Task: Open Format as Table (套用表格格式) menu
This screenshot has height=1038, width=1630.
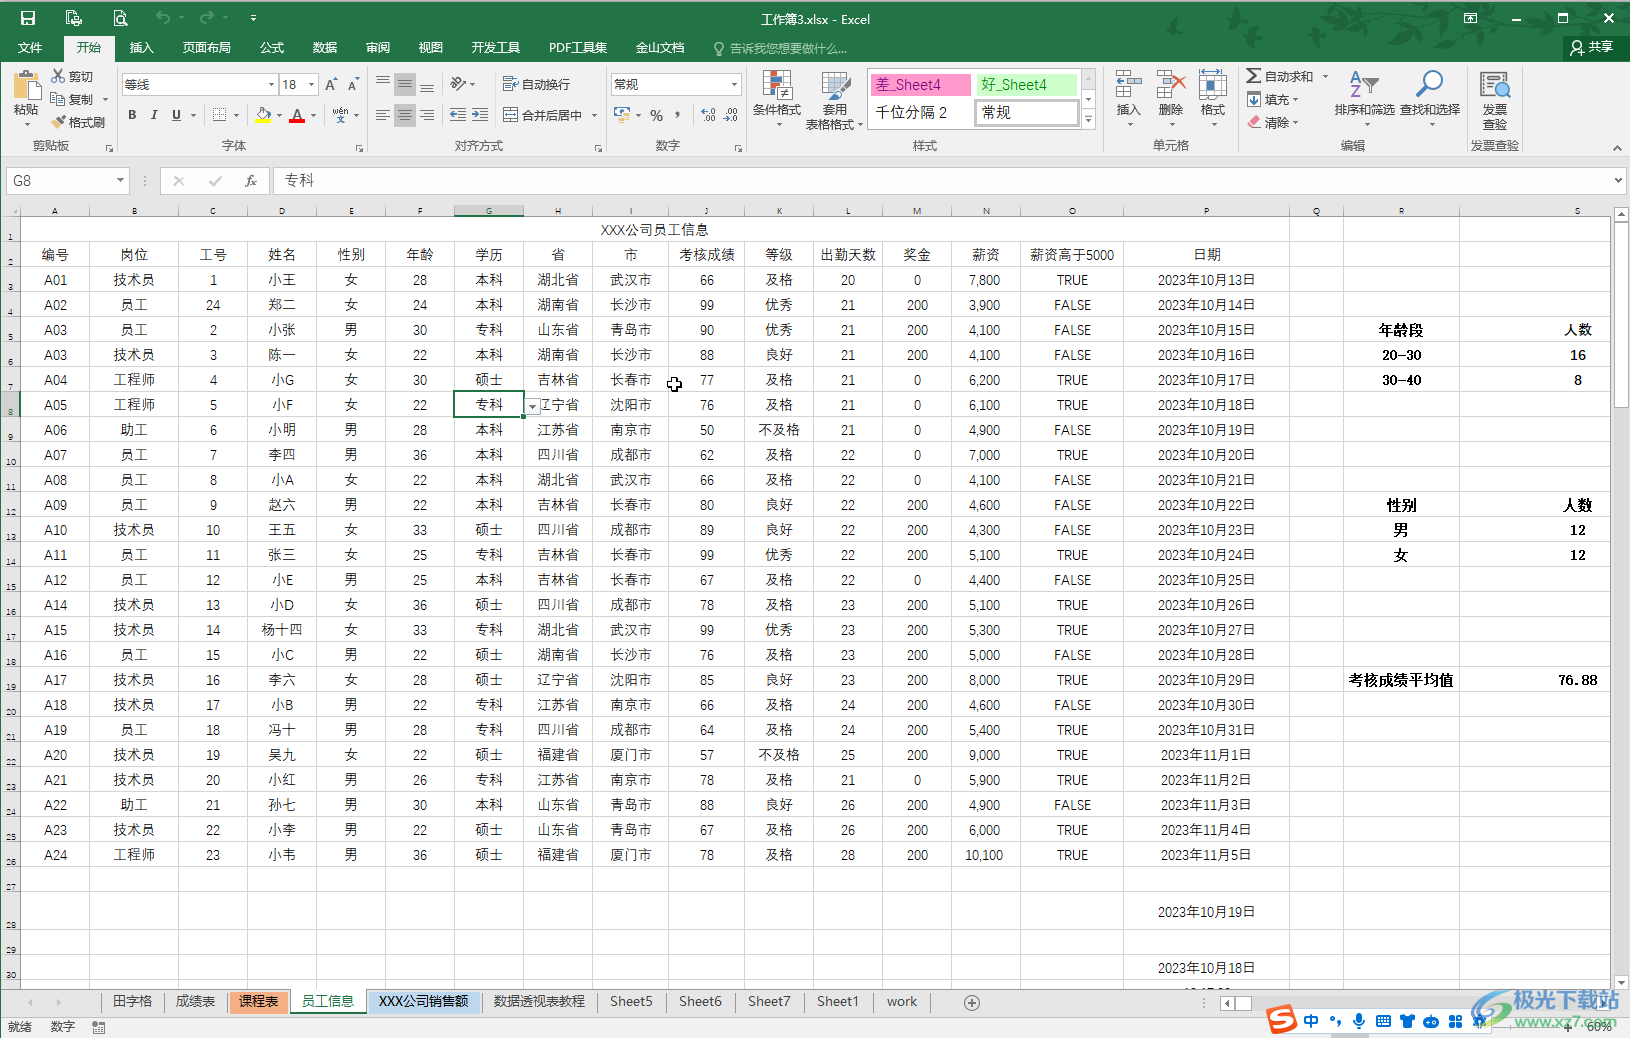Action: click(833, 100)
